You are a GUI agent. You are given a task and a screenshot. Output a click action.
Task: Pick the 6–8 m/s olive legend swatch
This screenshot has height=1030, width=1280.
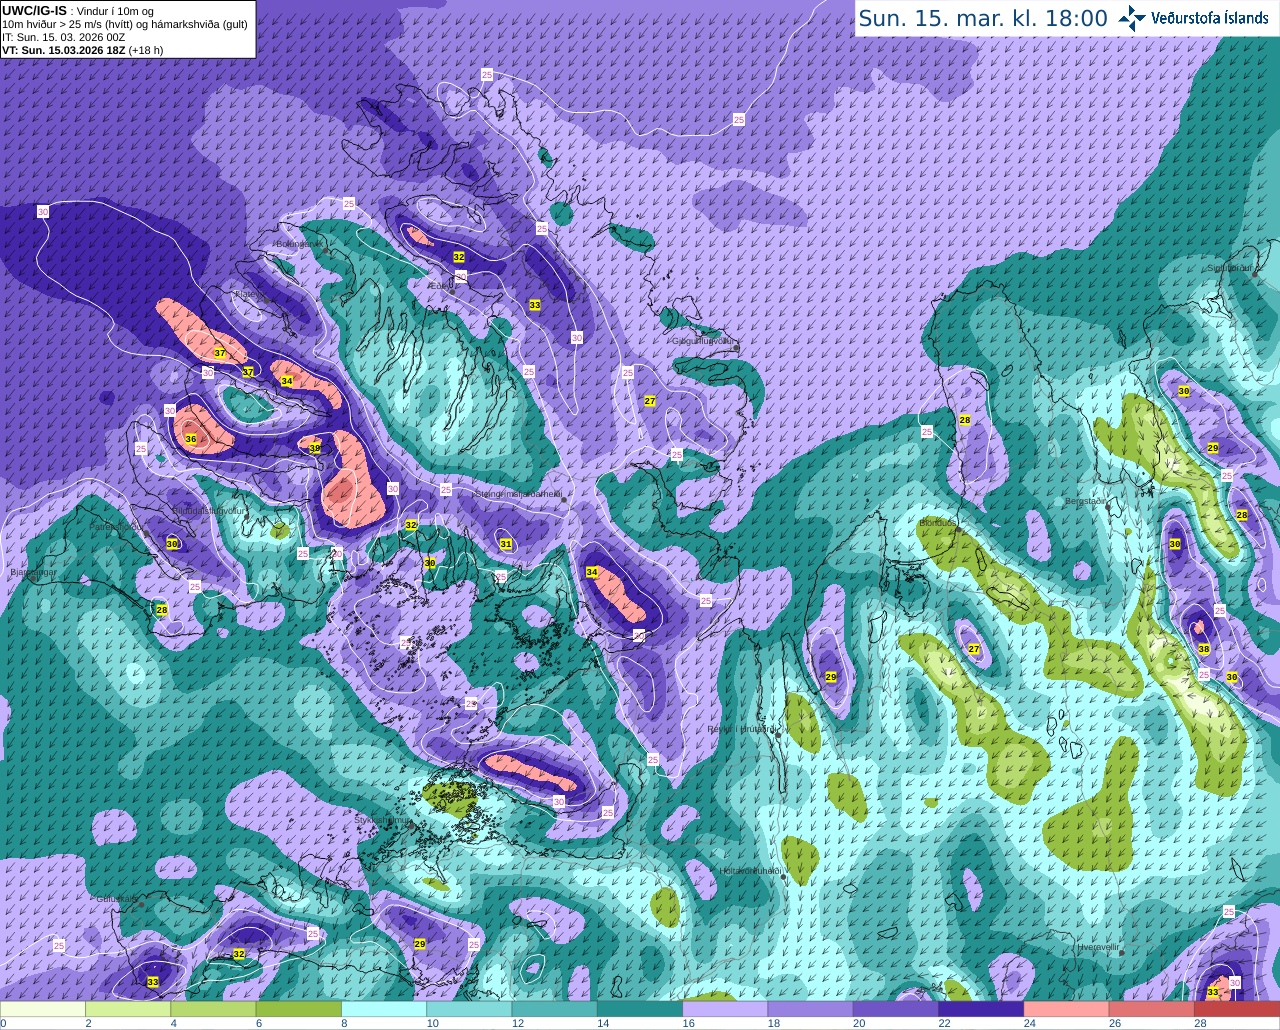point(300,1009)
